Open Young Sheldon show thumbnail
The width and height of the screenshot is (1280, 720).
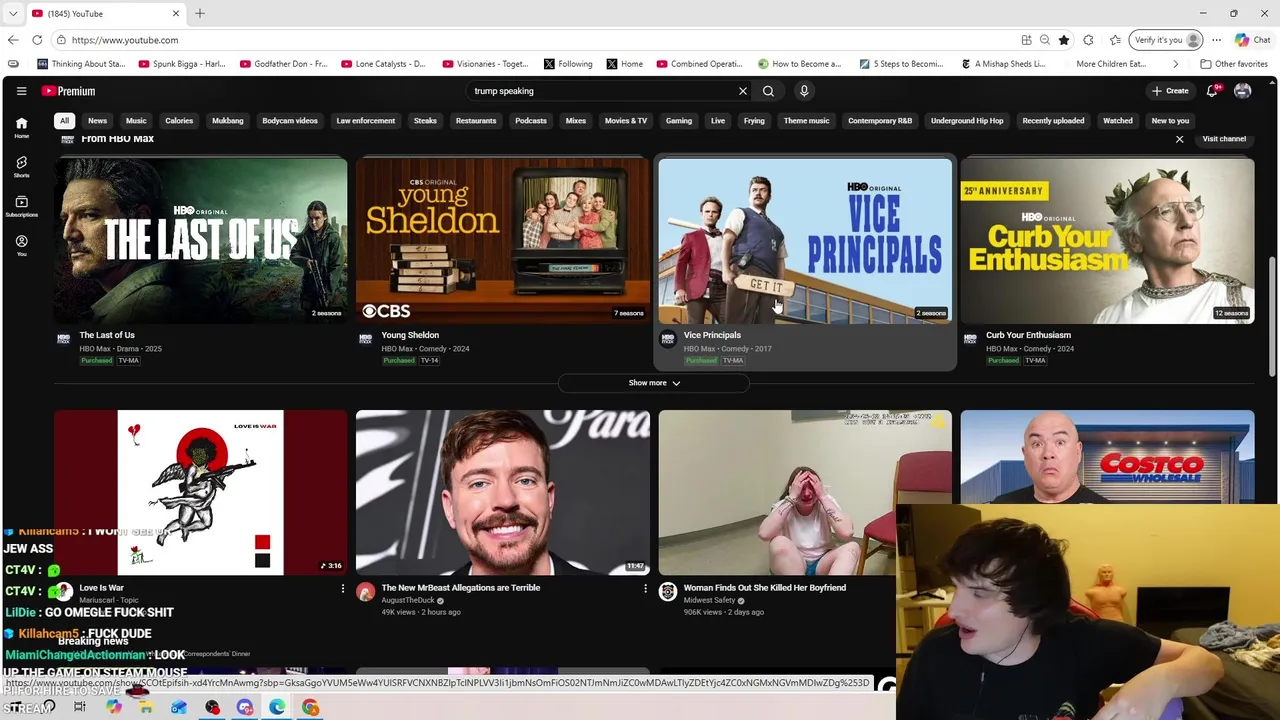click(x=503, y=240)
